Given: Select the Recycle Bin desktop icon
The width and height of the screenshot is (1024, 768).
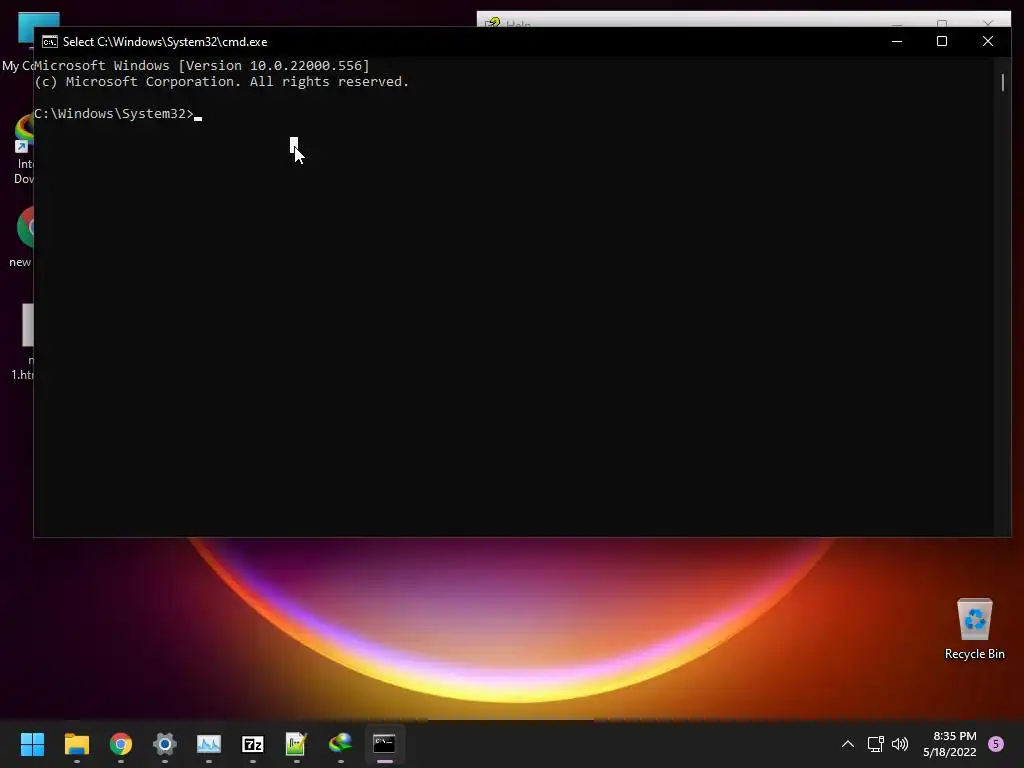Looking at the screenshot, I should tap(974, 629).
